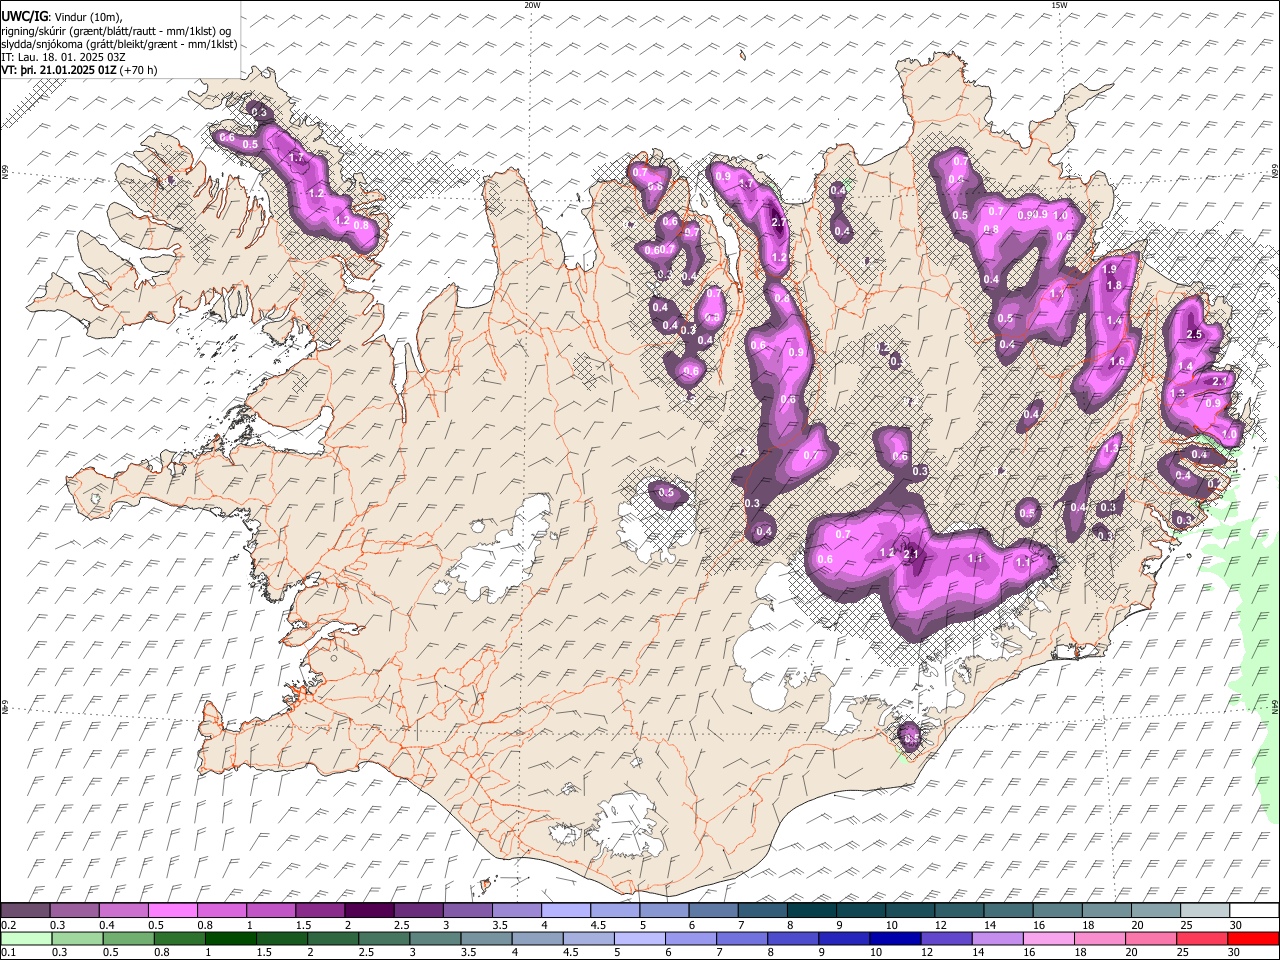The image size is (1280, 960).
Task: Click the "IT: Lau. 18. 01. 2025 03Z" line
Action: point(64,57)
